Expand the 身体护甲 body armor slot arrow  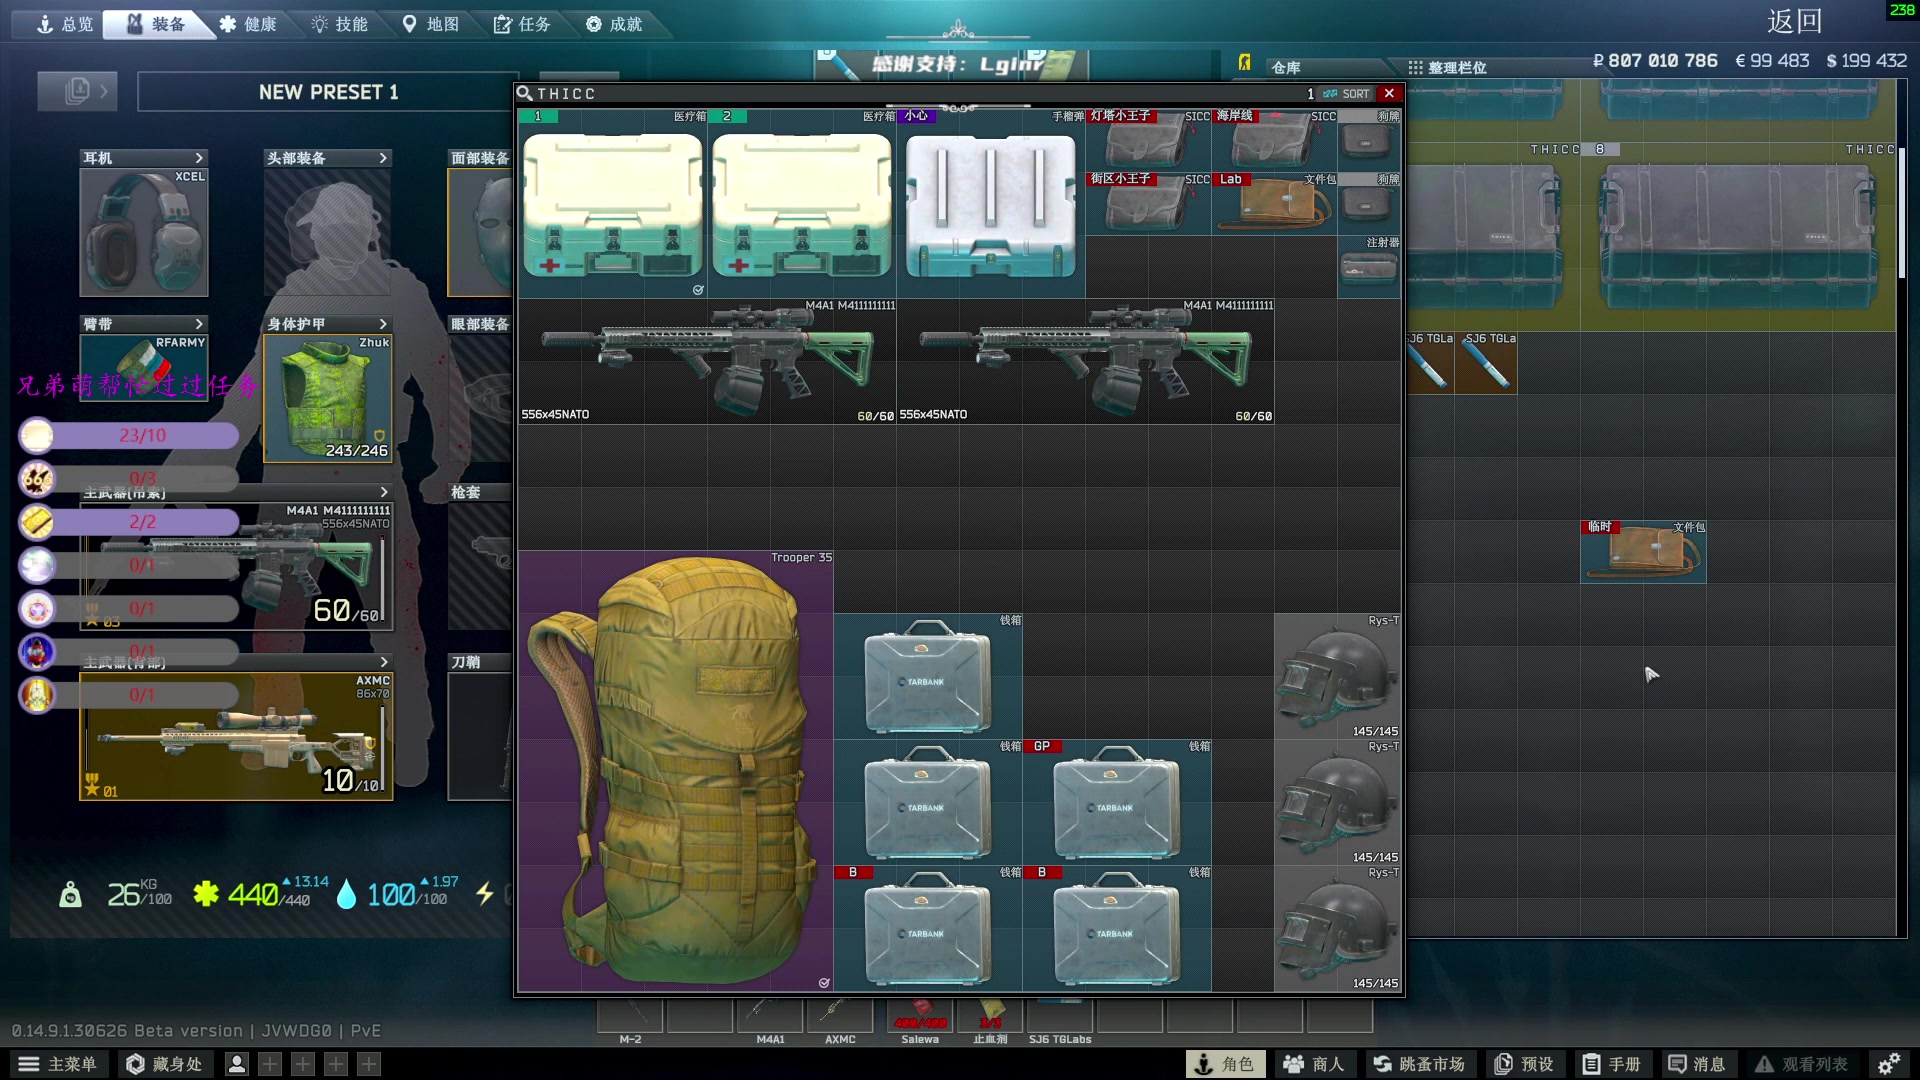coord(383,324)
